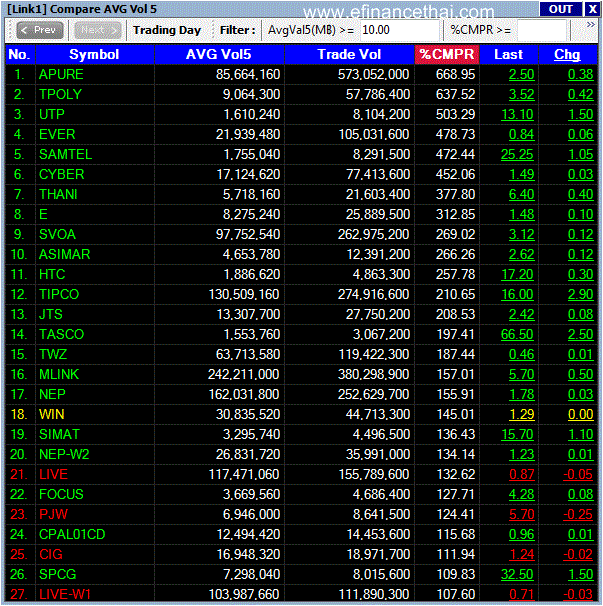Select the TIPCO symbol
Viewport: 603px width, 606px height.
point(59,294)
